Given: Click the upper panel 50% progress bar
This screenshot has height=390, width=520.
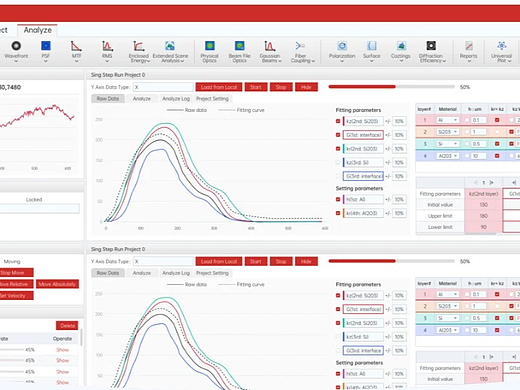Looking at the screenshot, I should 391,87.
